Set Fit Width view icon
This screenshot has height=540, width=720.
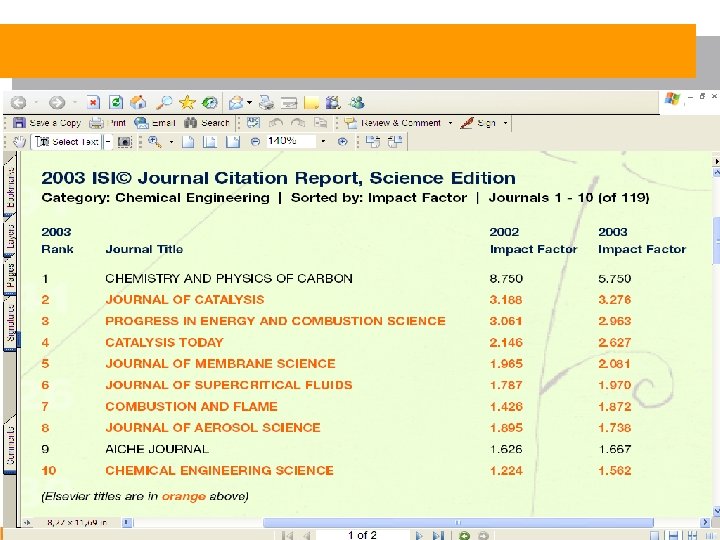(233, 142)
